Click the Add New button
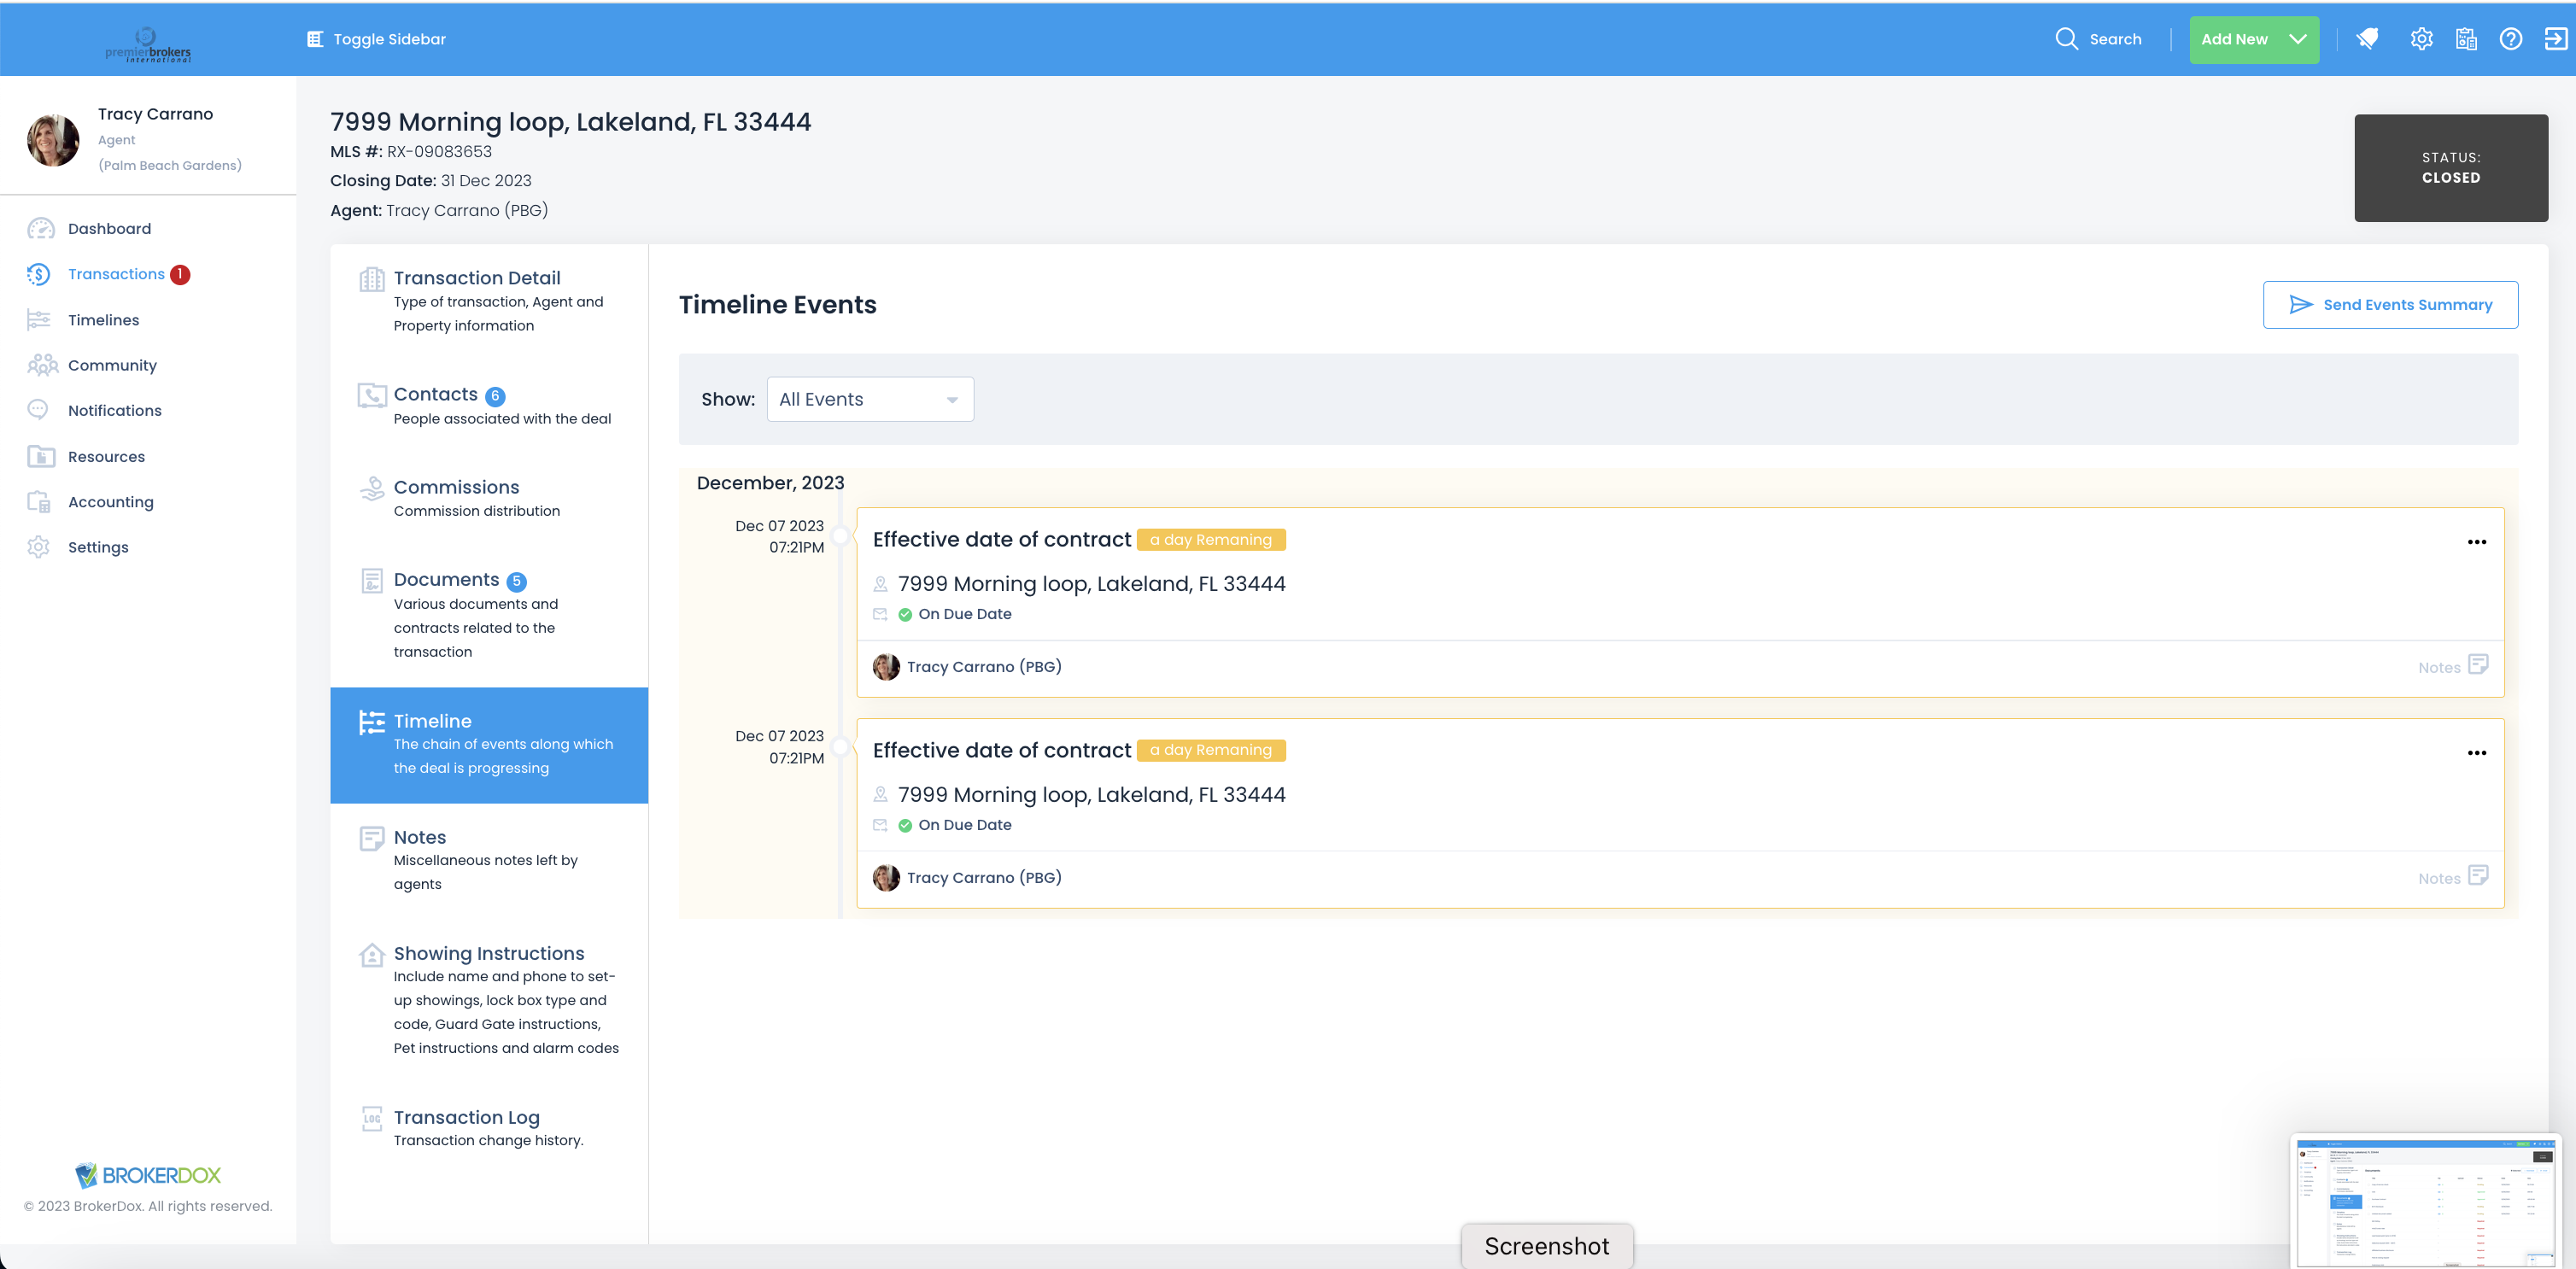 coord(2254,39)
